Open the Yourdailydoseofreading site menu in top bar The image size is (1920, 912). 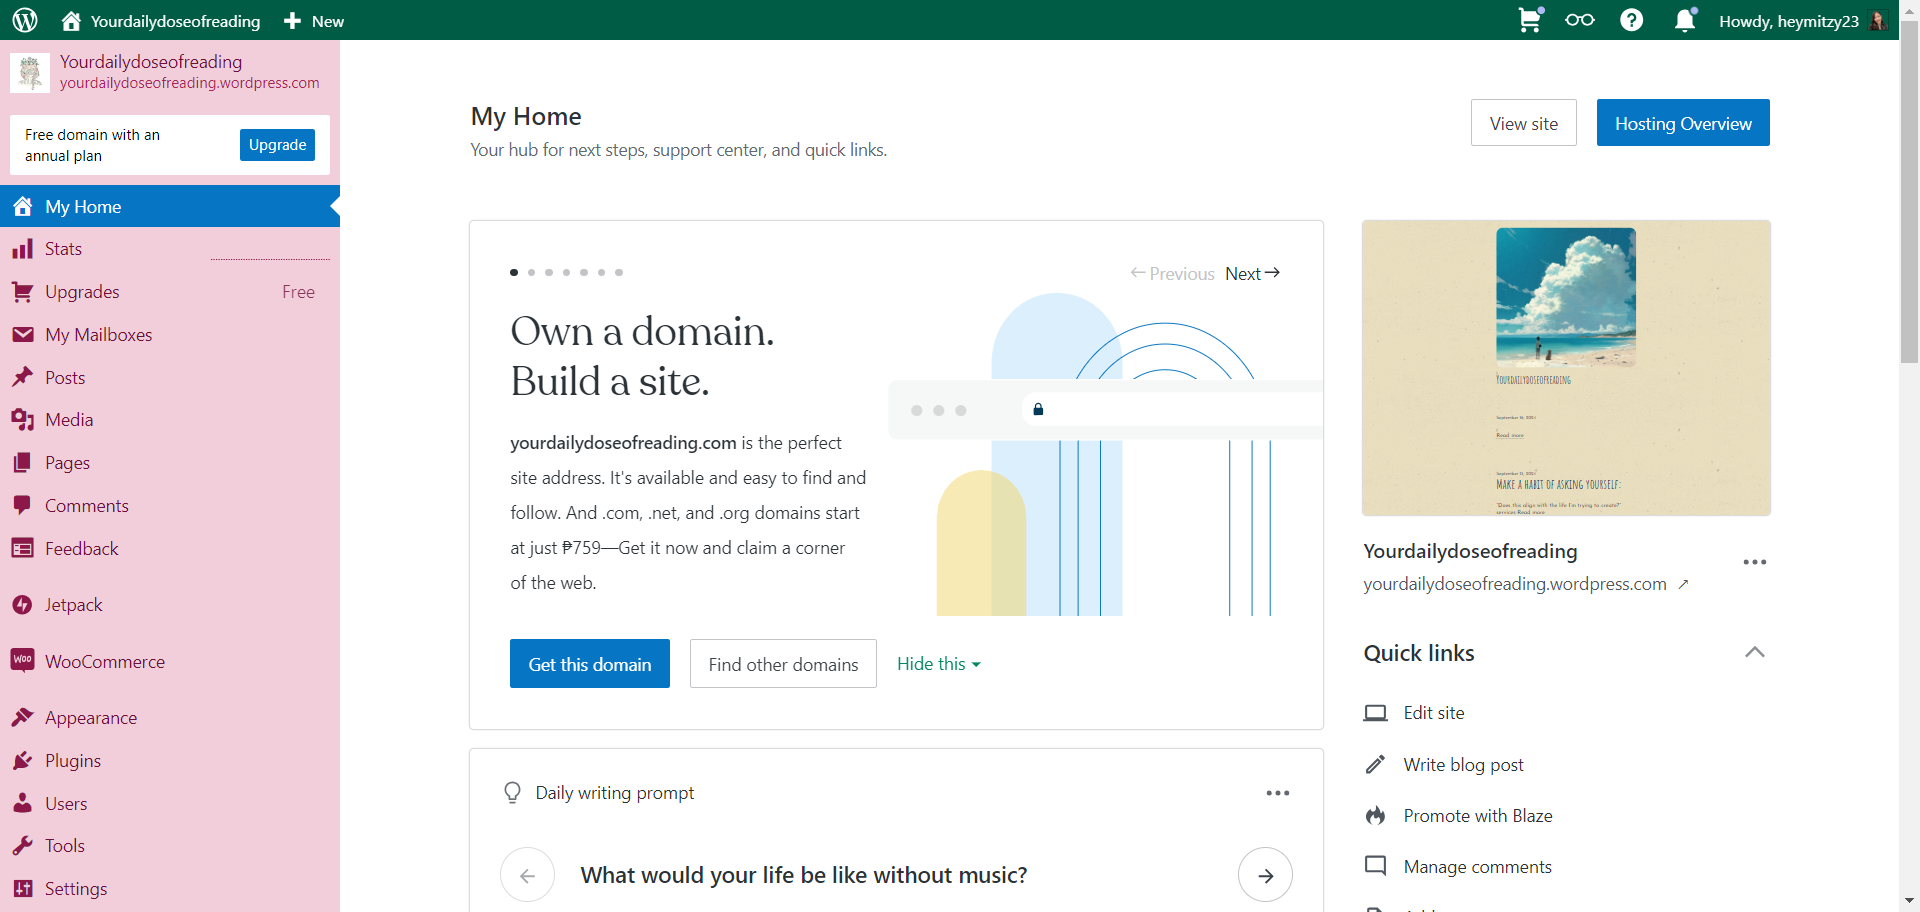pyautogui.click(x=161, y=21)
